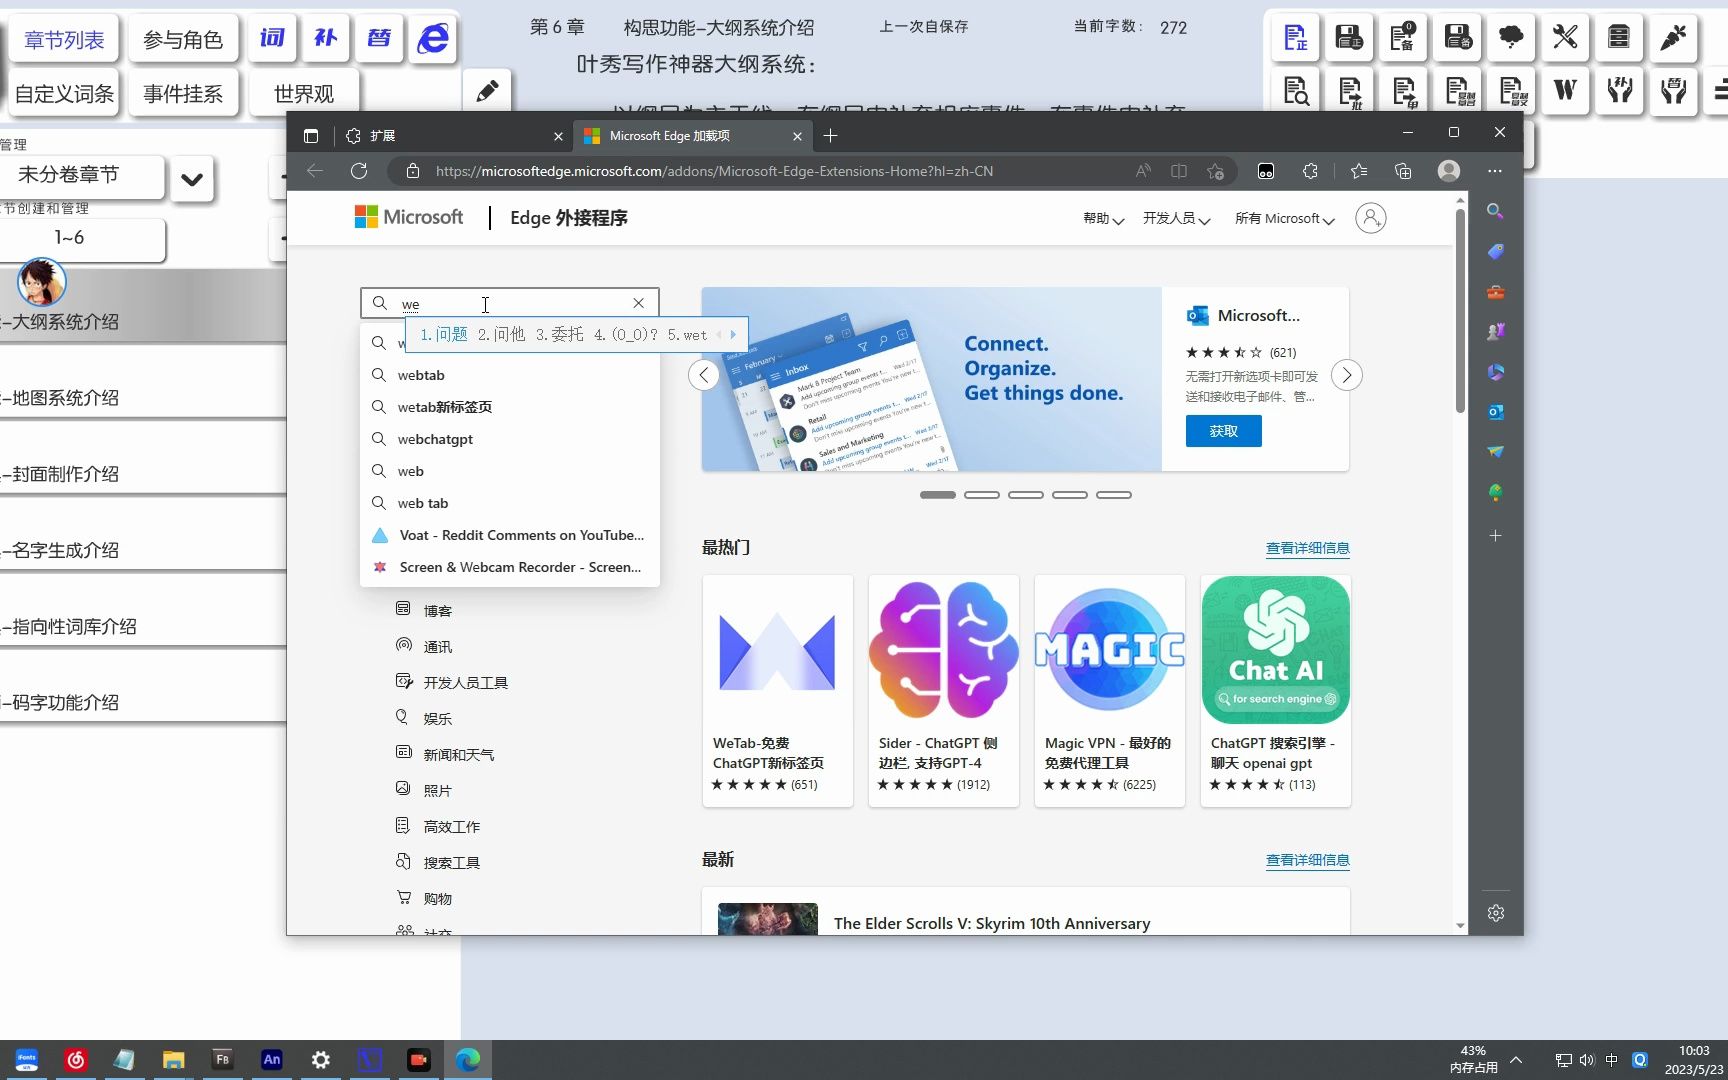Image resolution: width=1728 pixels, height=1080 pixels.
Task: Click the Edge profile avatar icon
Action: point(1448,171)
